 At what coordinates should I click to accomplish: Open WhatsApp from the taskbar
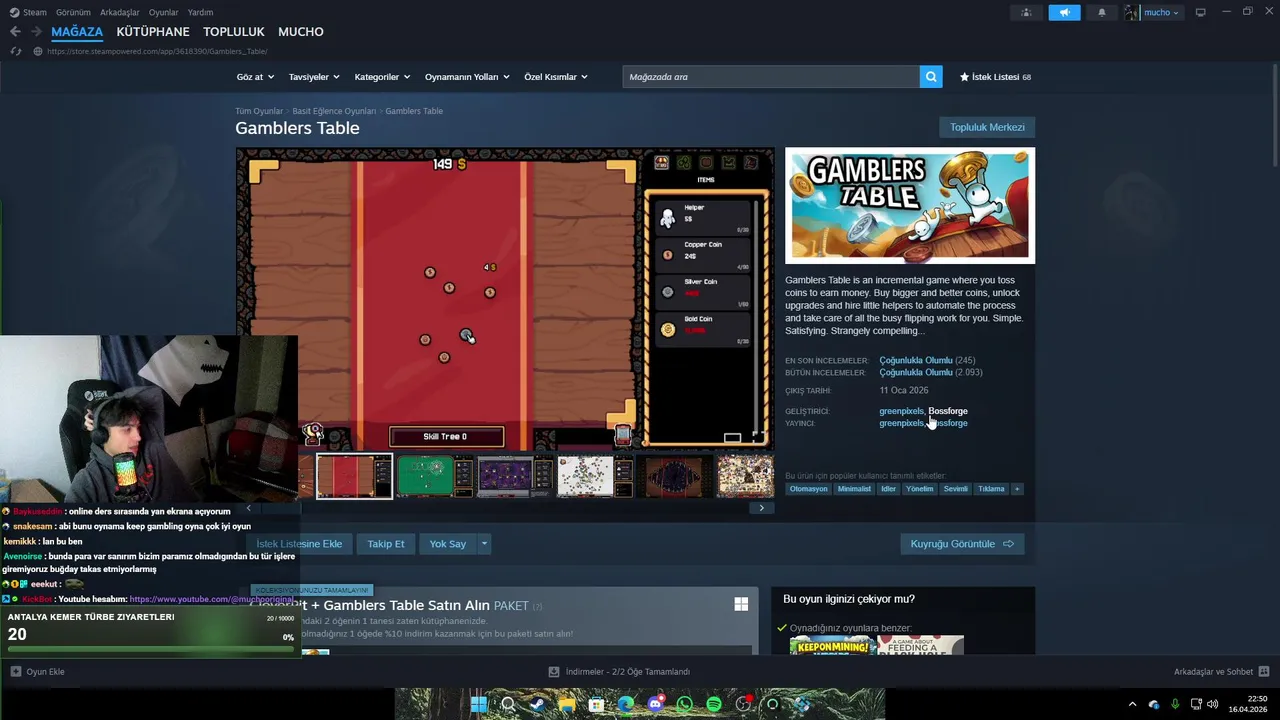pyautogui.click(x=684, y=704)
